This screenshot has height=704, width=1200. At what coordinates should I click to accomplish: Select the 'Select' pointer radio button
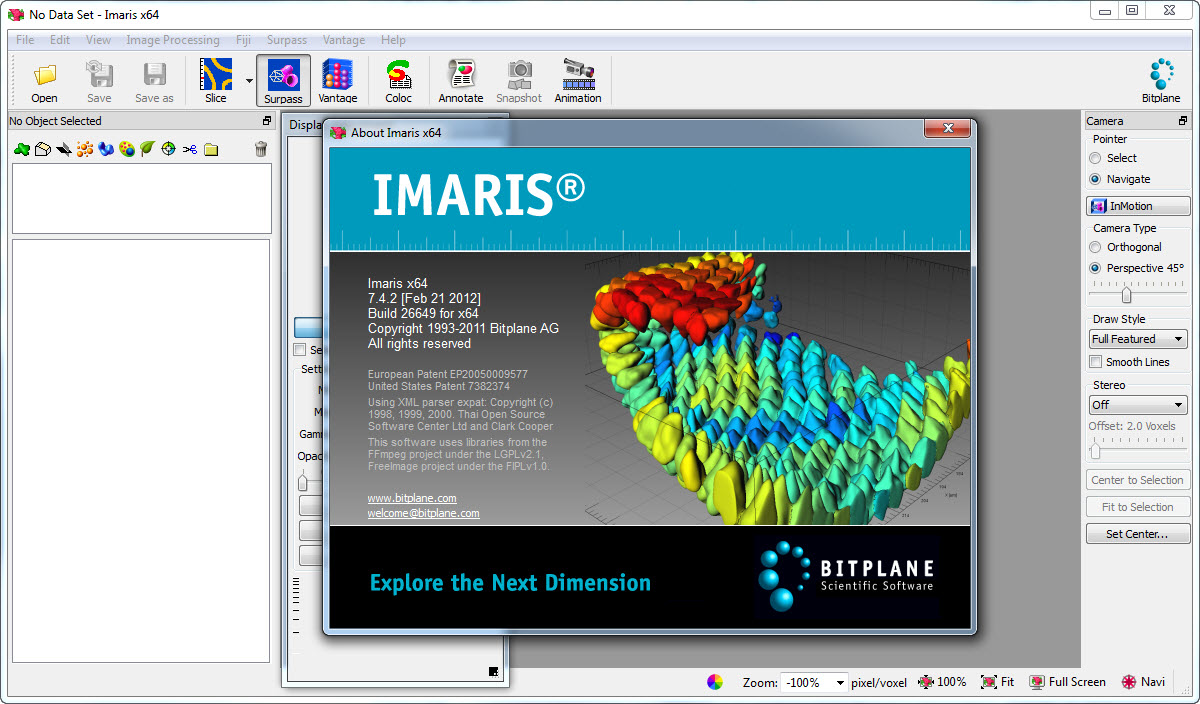(1095, 158)
